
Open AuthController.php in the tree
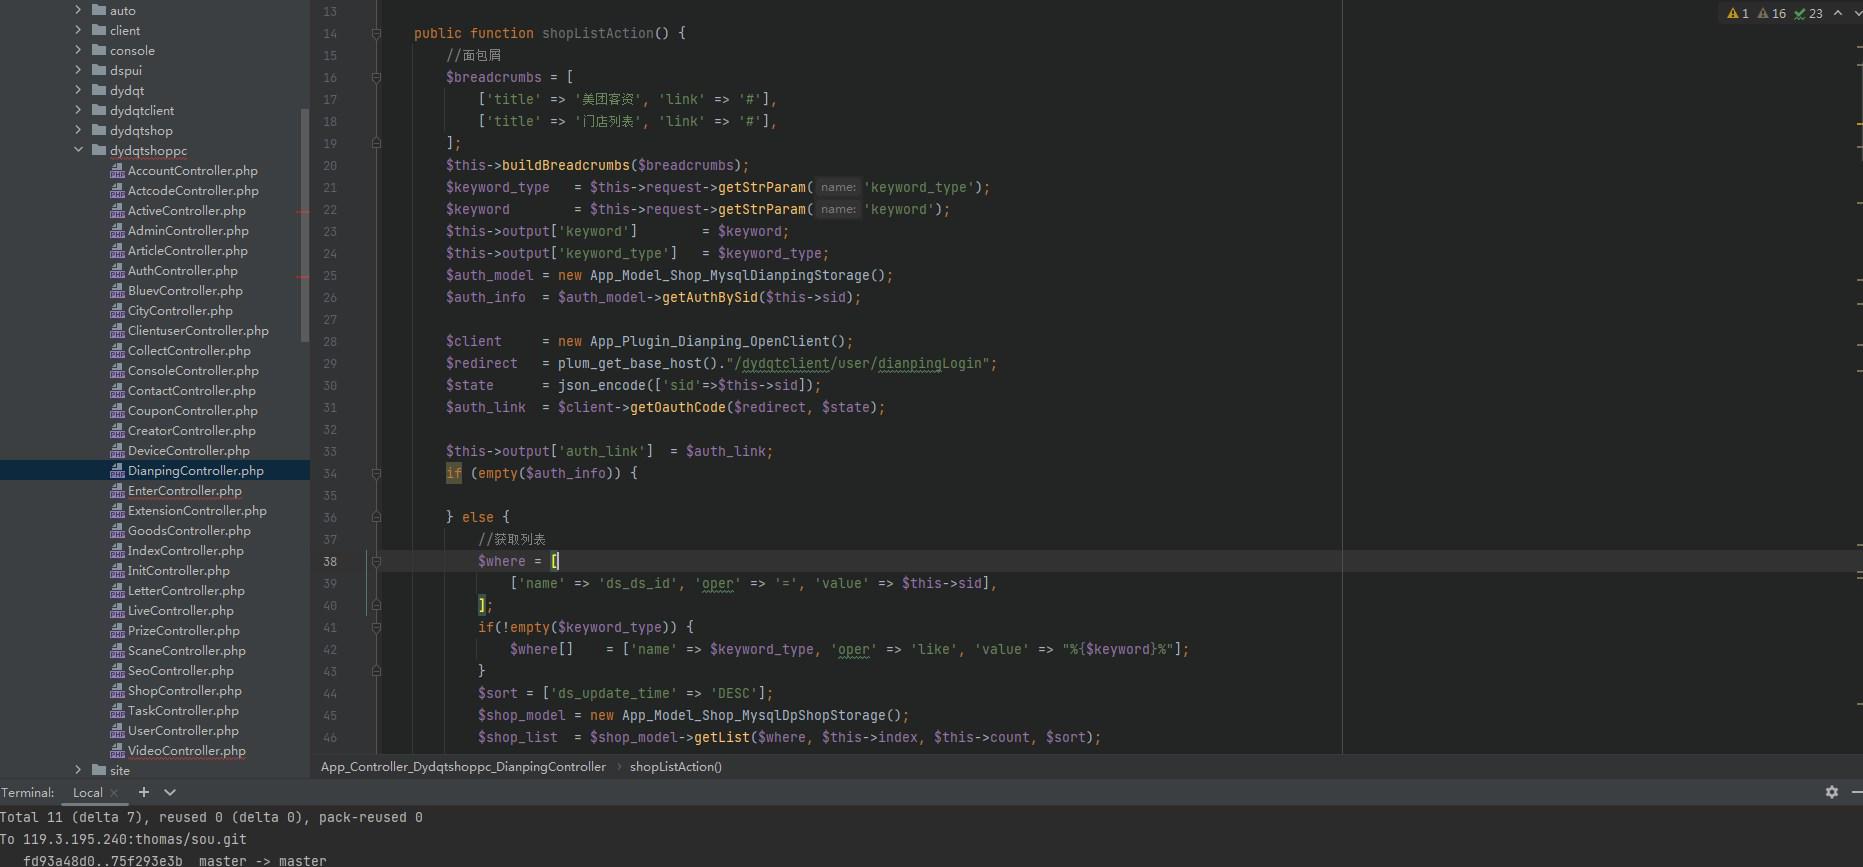[183, 271]
